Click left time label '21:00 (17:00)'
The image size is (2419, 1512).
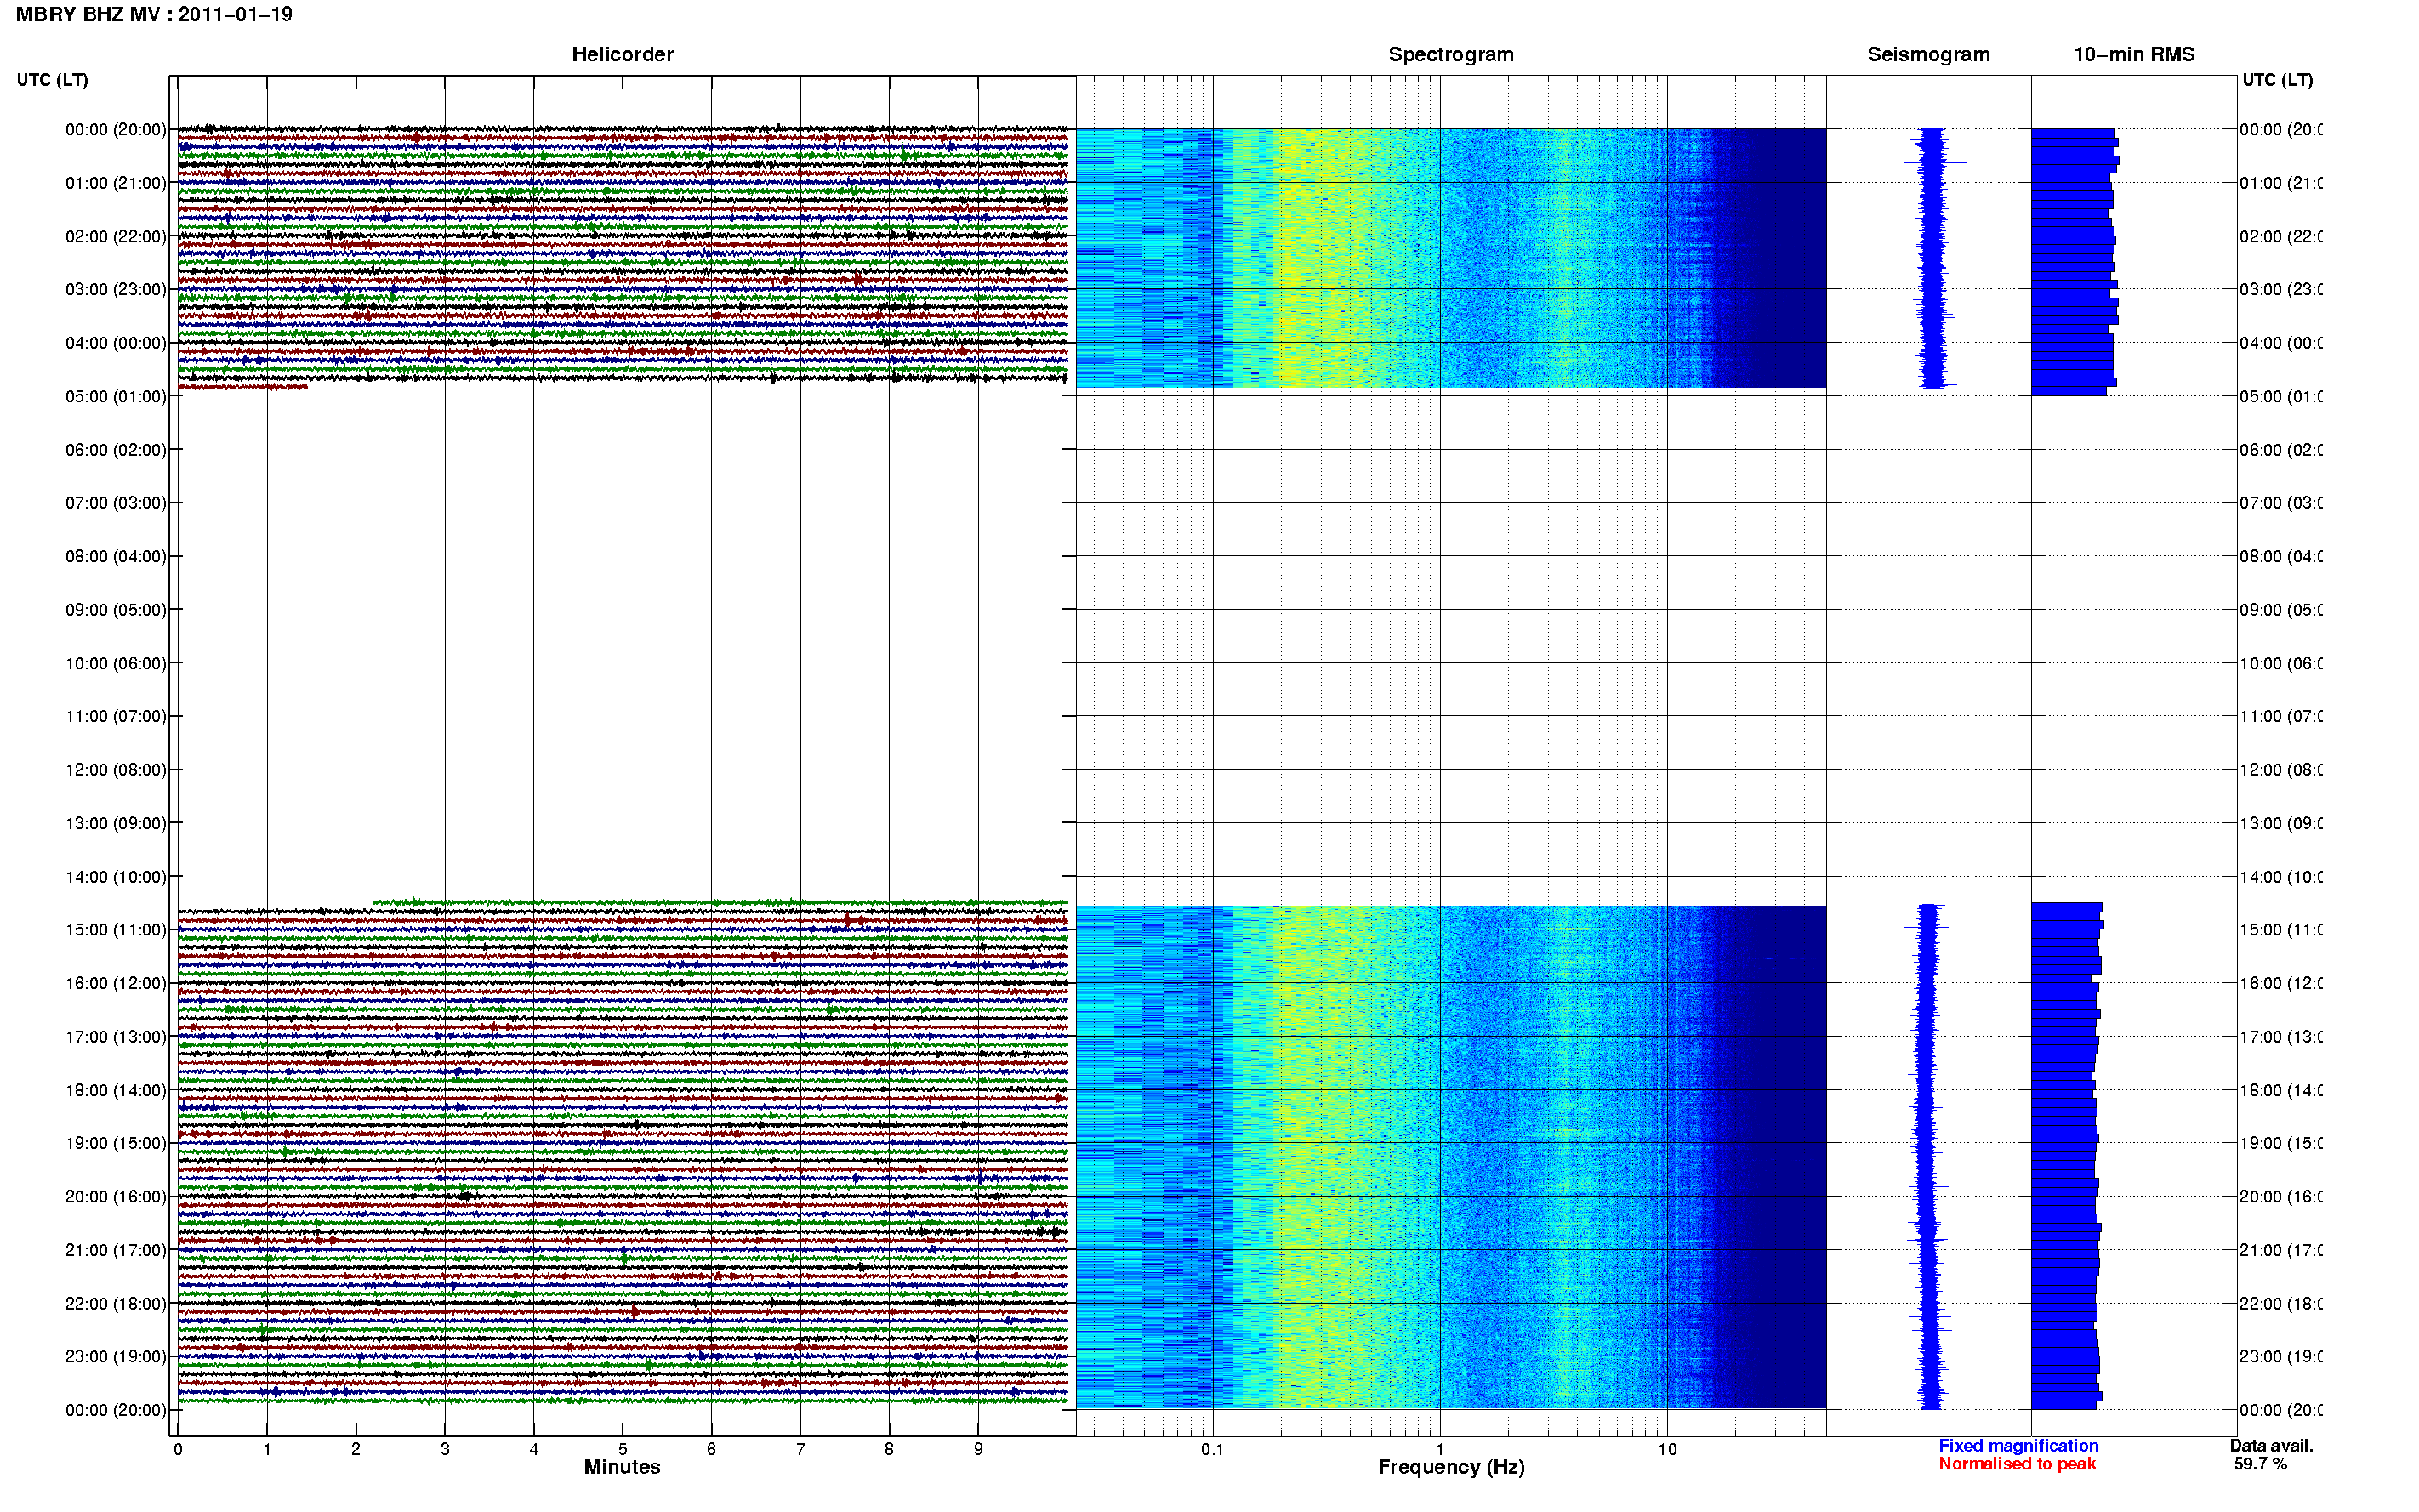pyautogui.click(x=116, y=1250)
